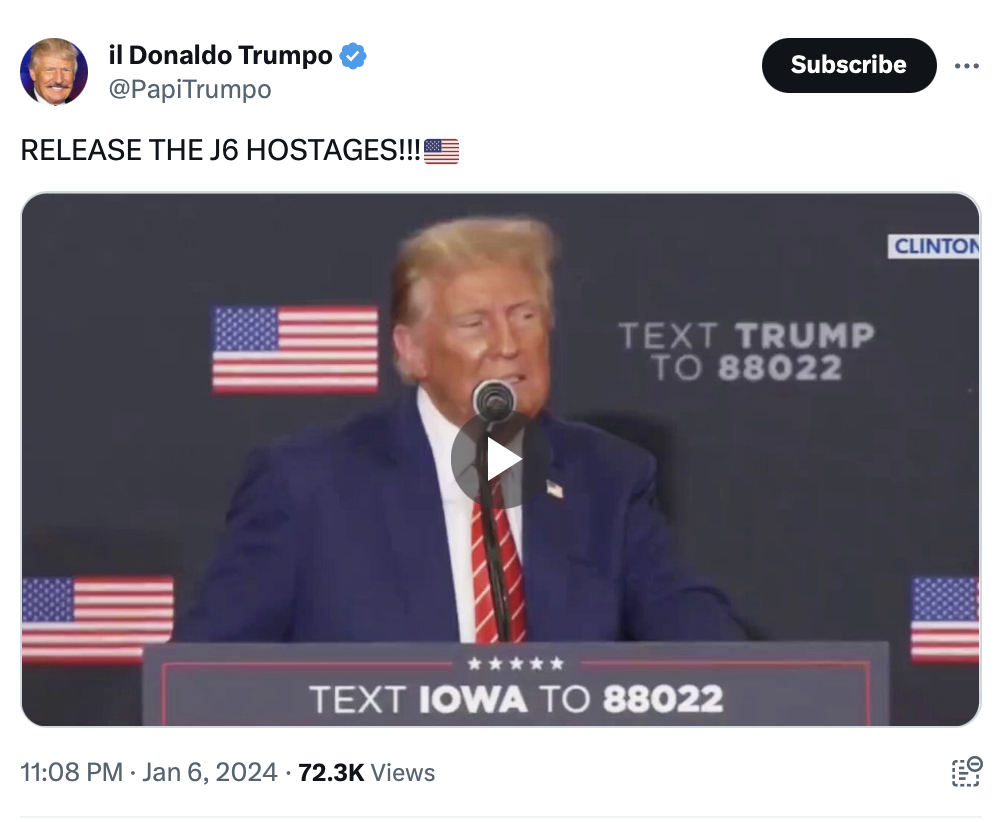Click the blue verified checkmark badge

[353, 56]
